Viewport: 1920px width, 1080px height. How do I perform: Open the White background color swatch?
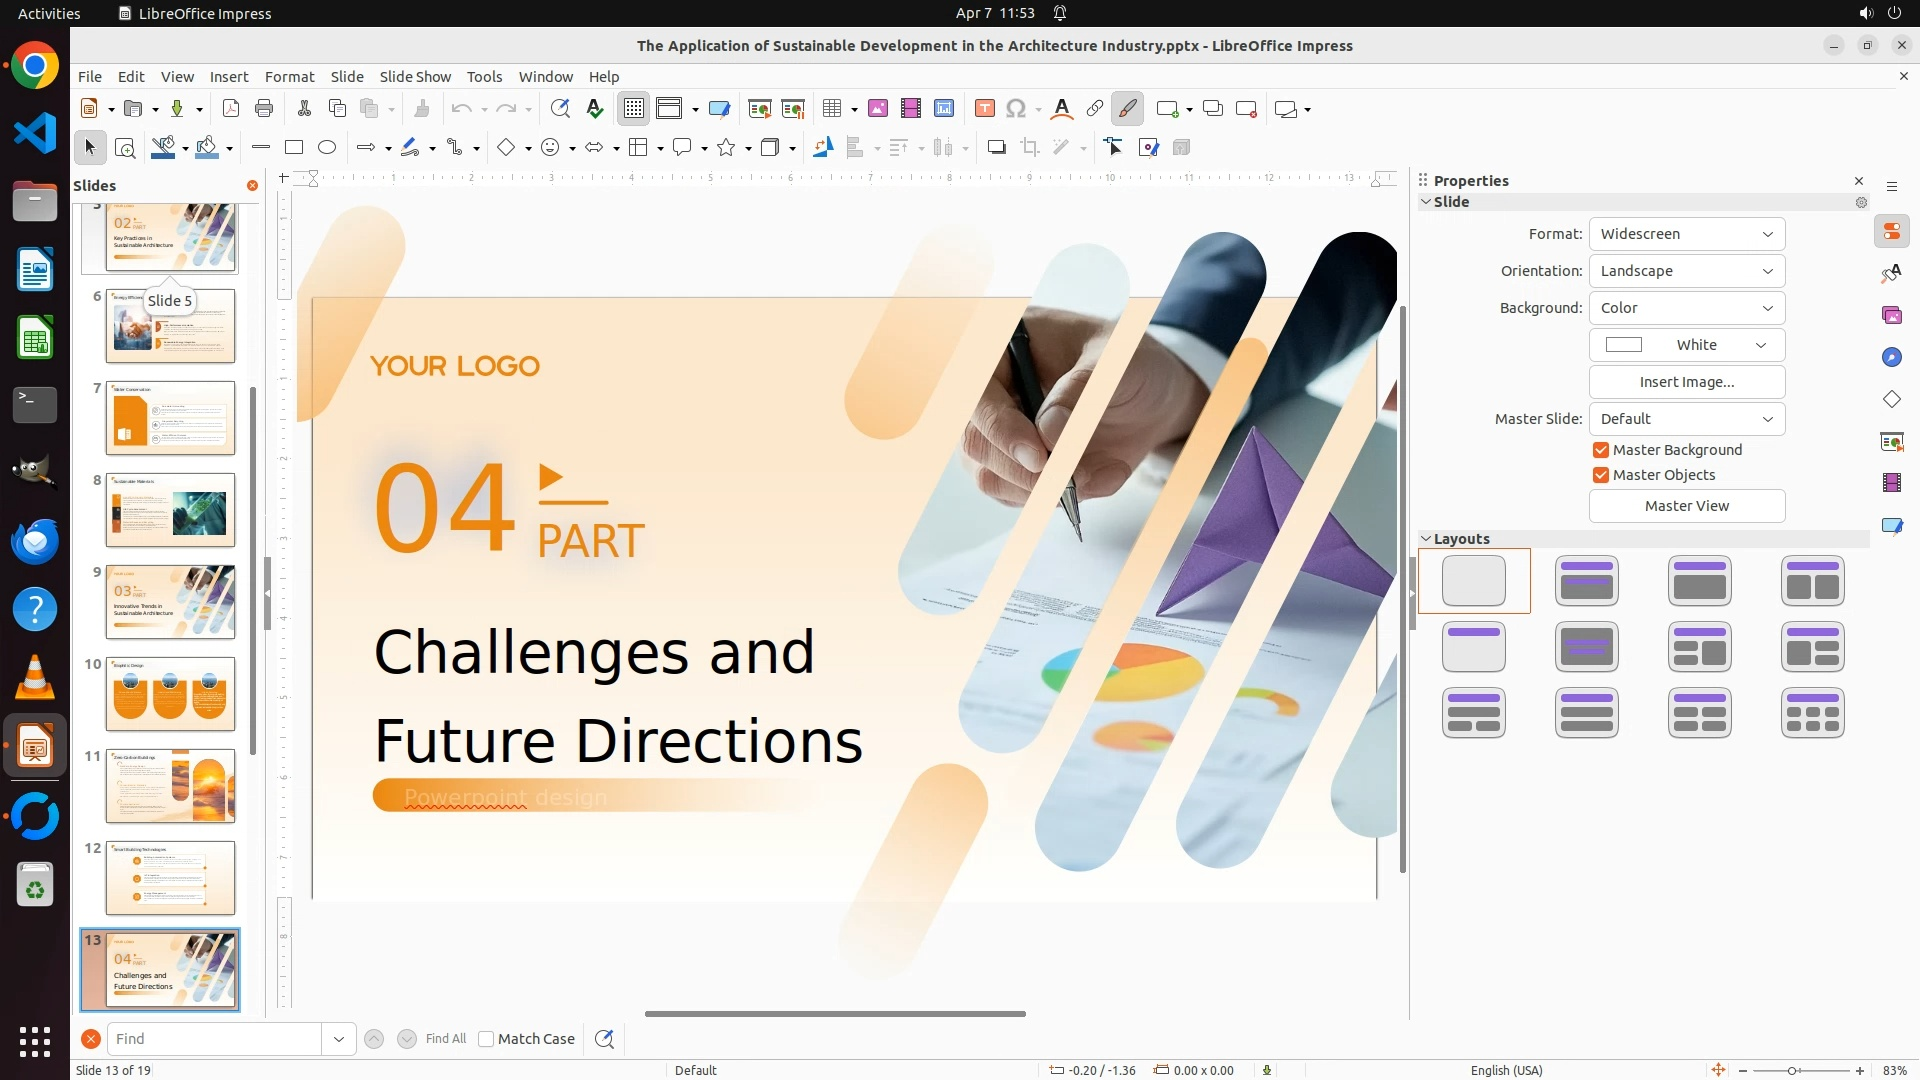[x=1686, y=345]
